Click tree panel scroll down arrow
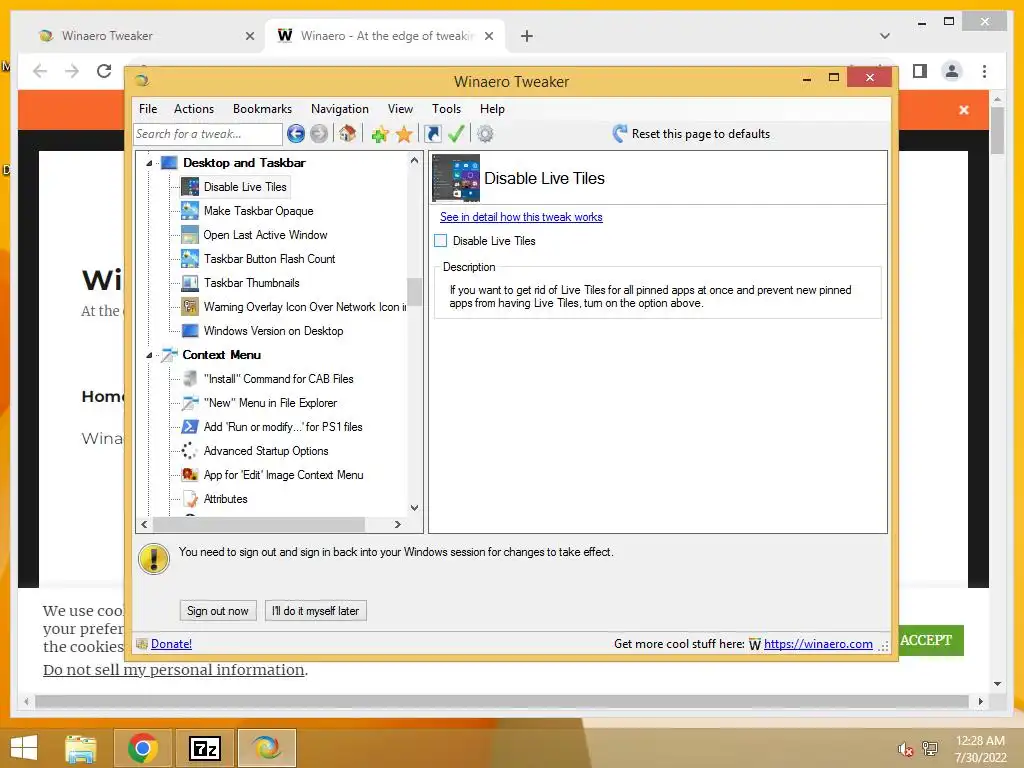The image size is (1024, 768). click(415, 507)
